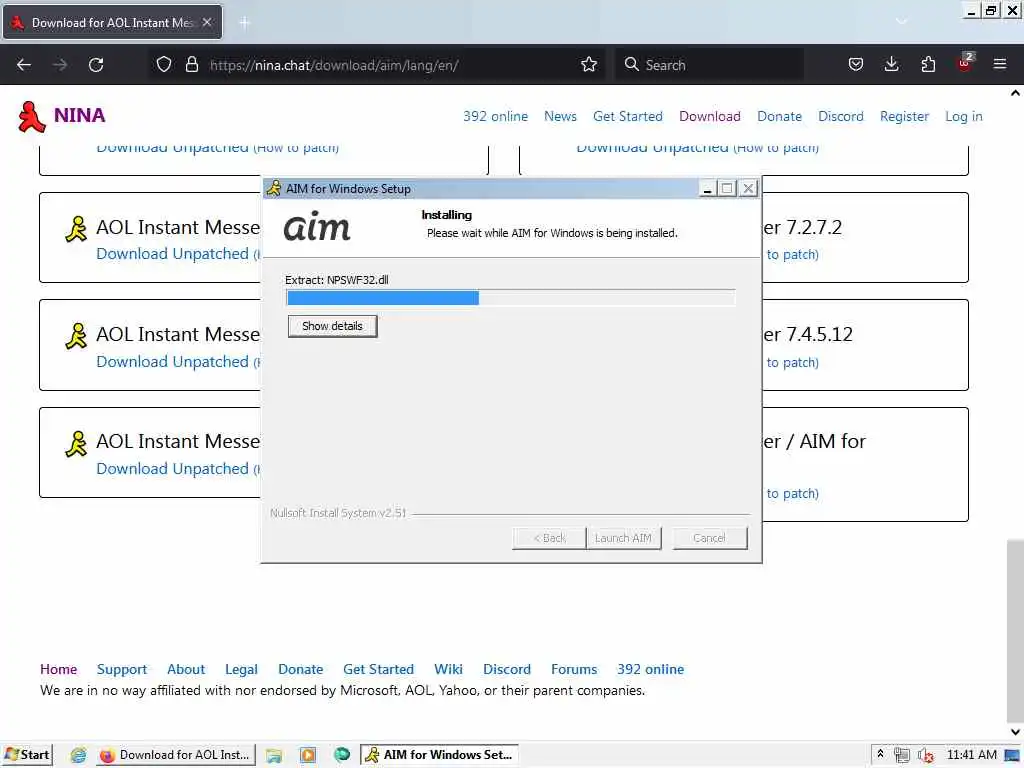1024x768 pixels.
Task: Open the Windows Start button
Action: [x=27, y=755]
